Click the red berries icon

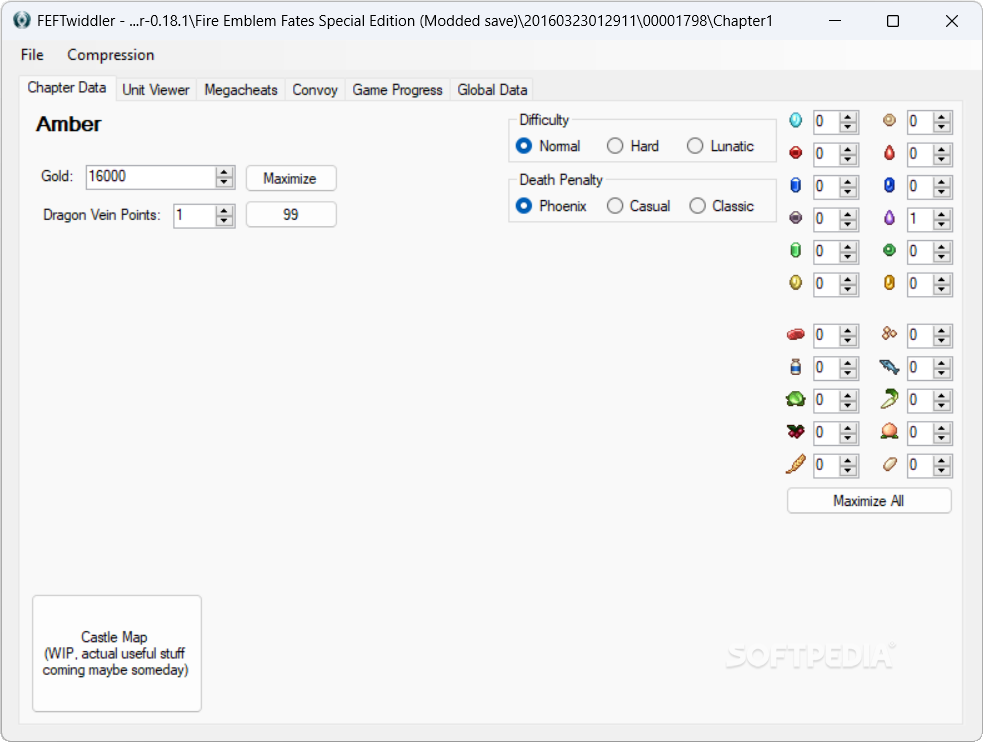click(x=796, y=432)
